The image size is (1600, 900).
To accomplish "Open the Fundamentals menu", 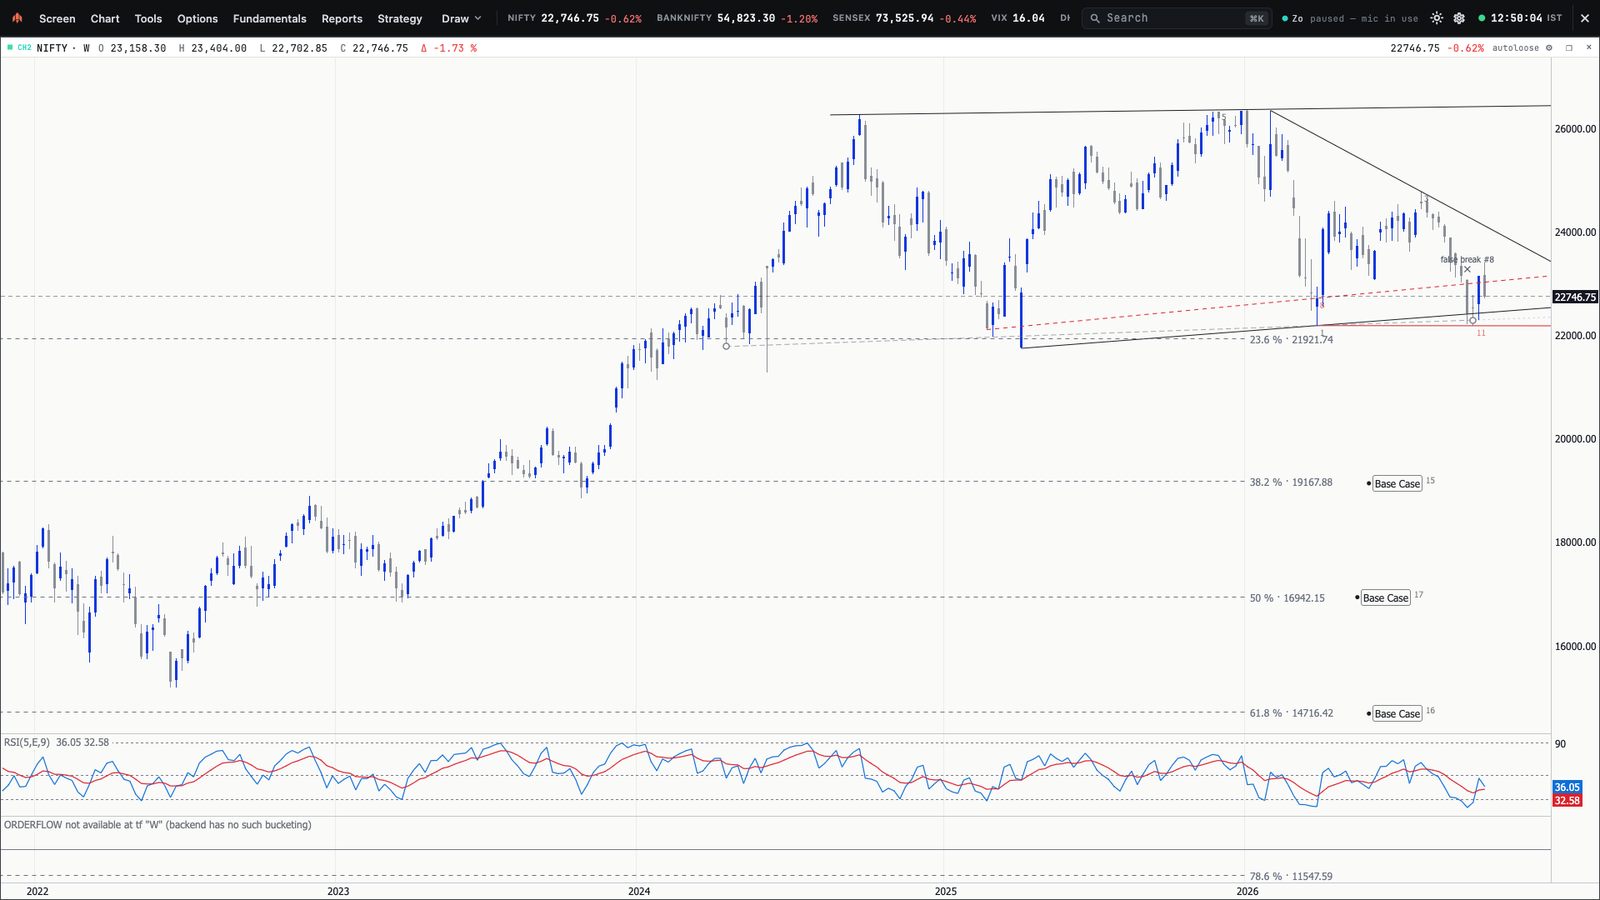I will click(269, 18).
